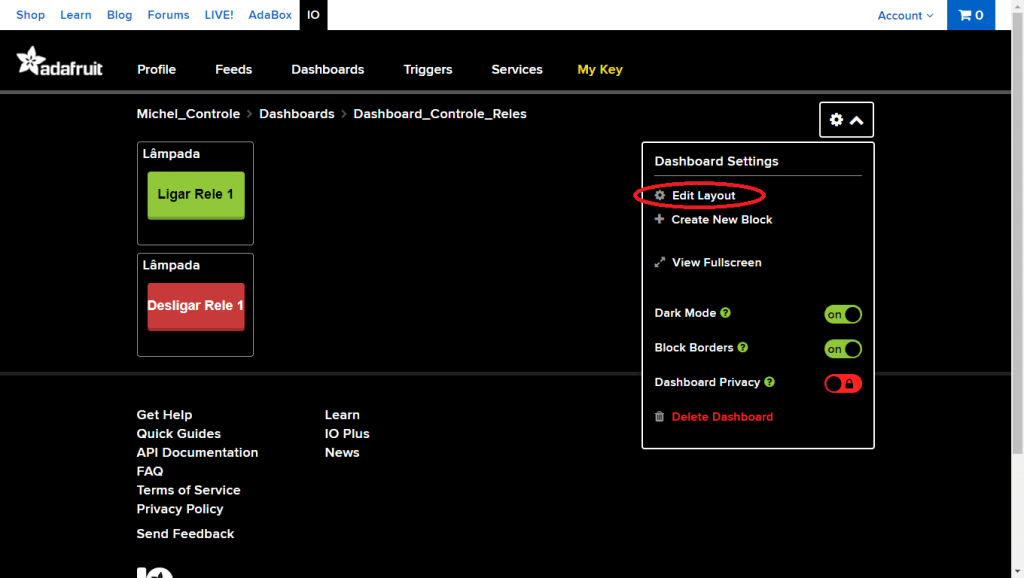This screenshot has width=1024, height=578.
Task: Click the Dashboard_Controle_Reles breadcrumb
Action: [x=440, y=114]
